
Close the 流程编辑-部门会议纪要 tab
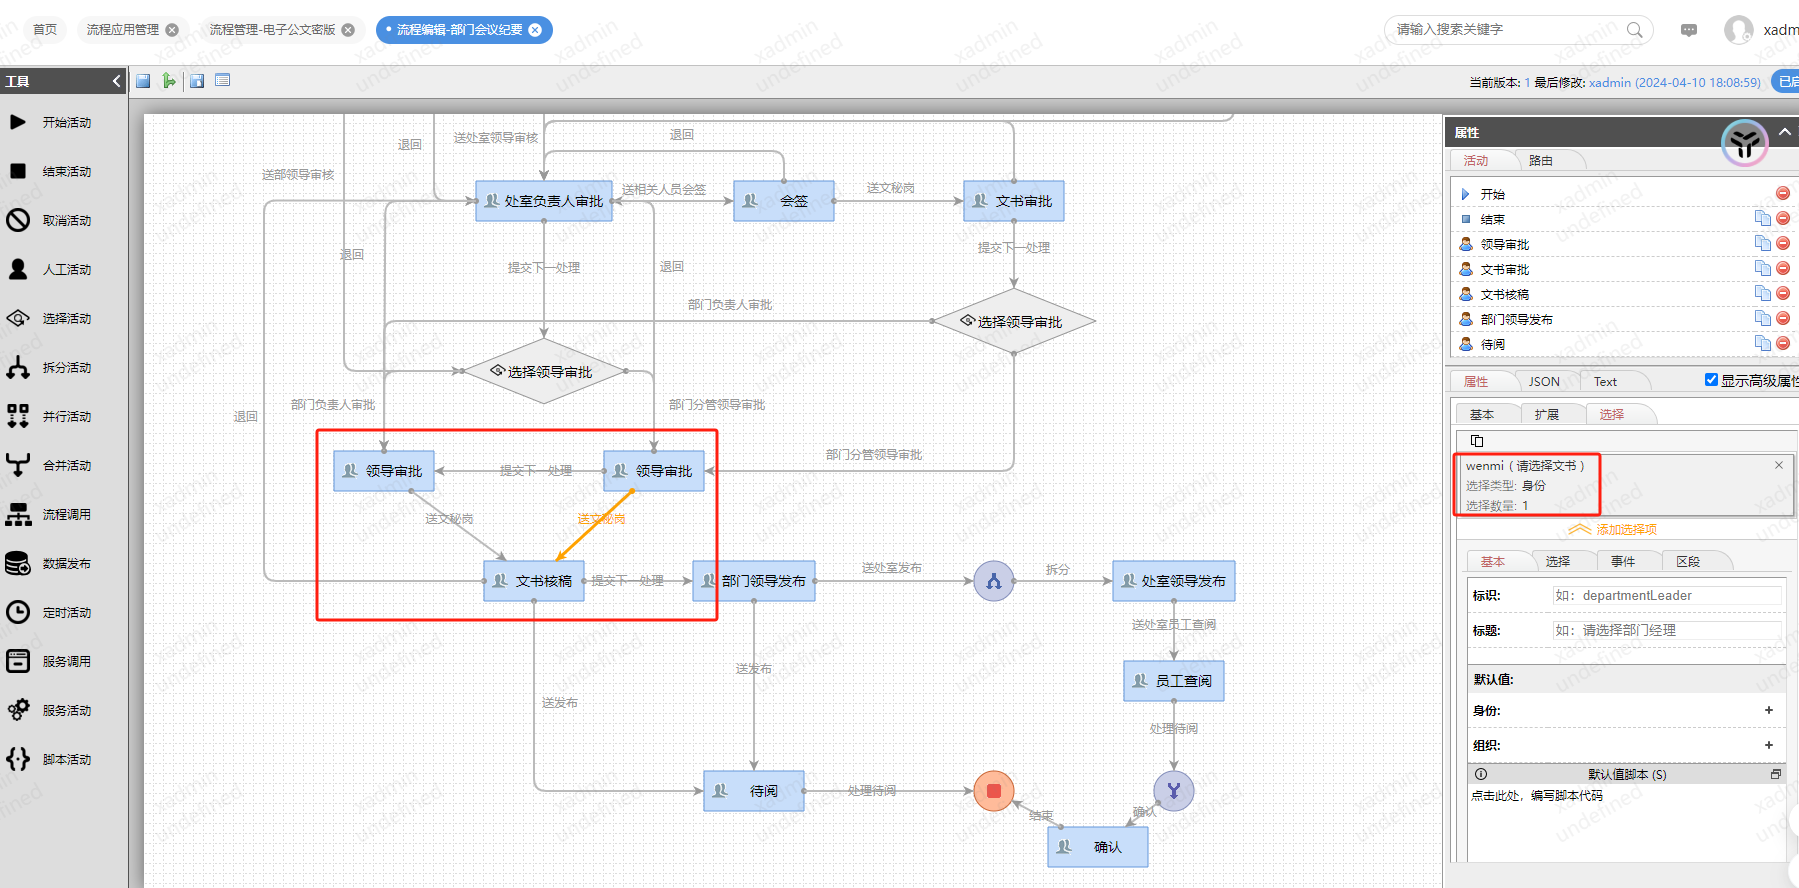[535, 30]
